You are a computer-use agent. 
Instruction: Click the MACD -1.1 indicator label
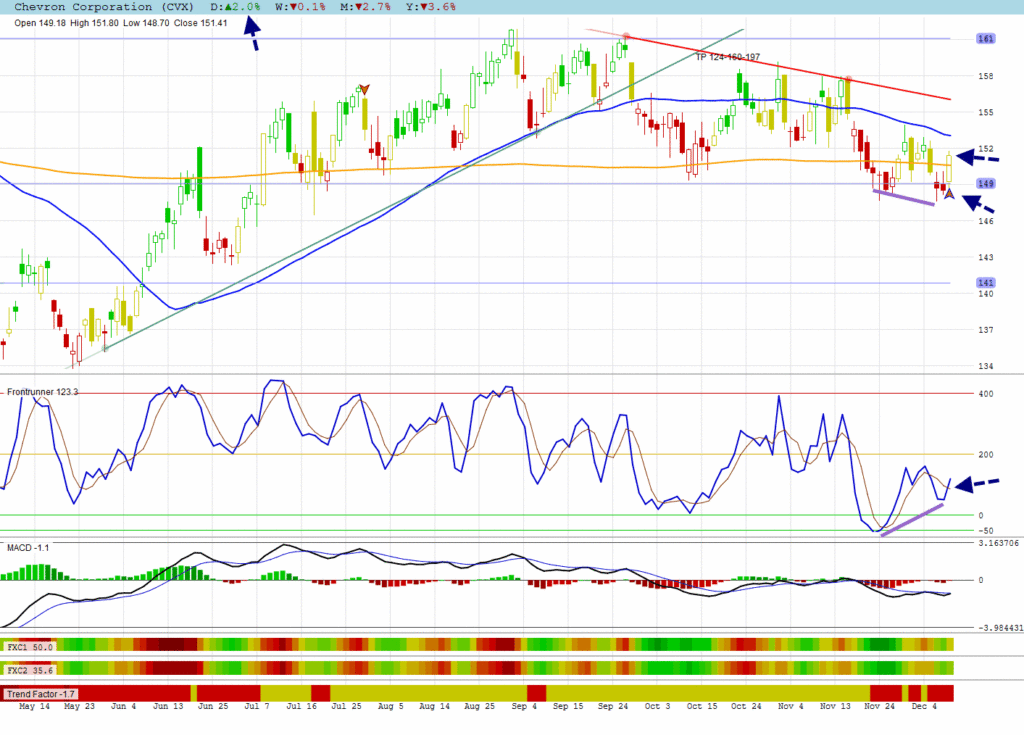(x=28, y=548)
